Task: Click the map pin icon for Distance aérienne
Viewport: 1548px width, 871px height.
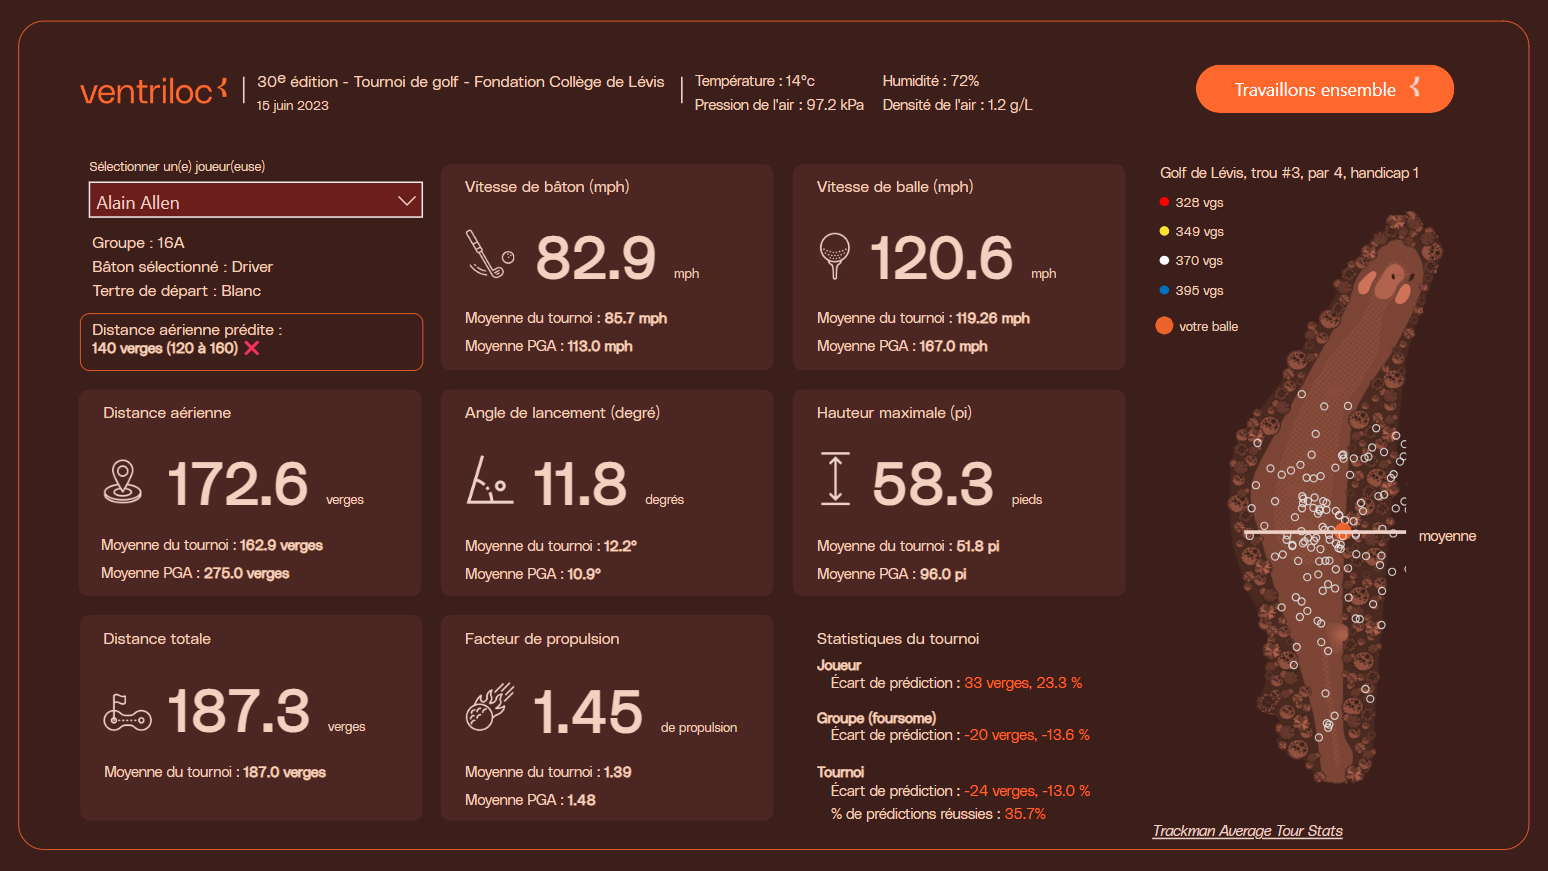Action: tap(123, 481)
